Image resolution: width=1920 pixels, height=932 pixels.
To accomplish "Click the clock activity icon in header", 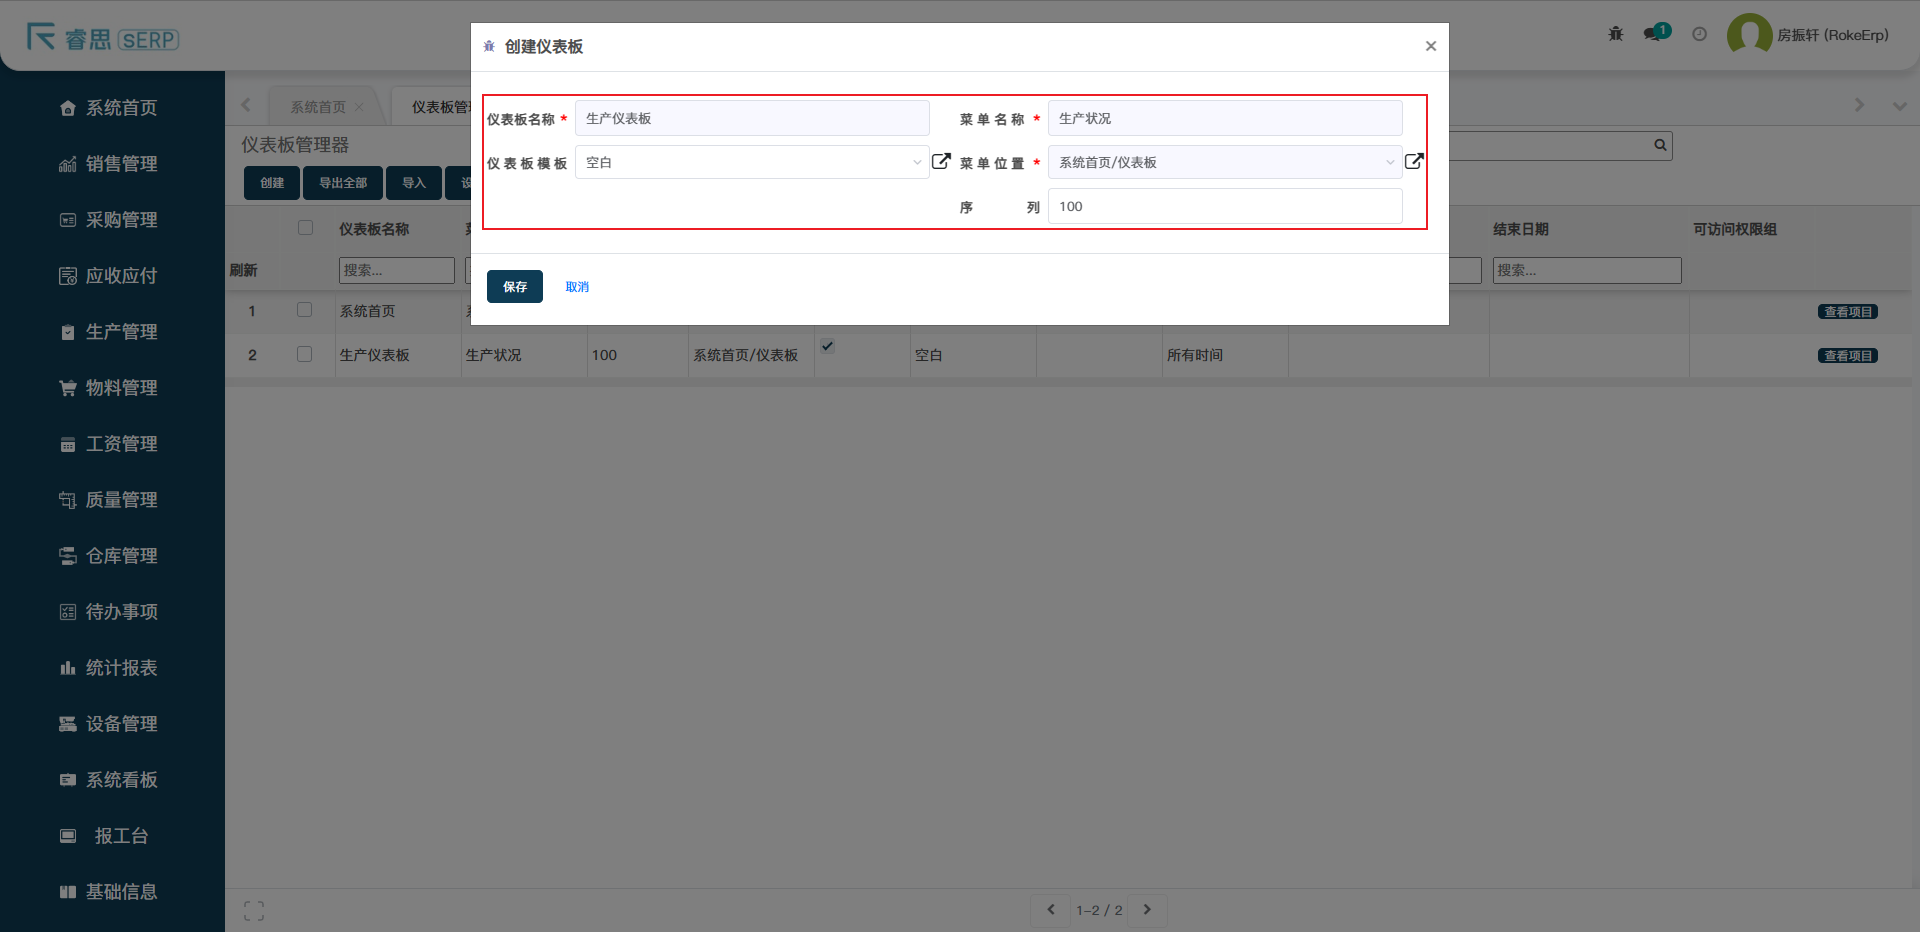I will pos(1699,34).
